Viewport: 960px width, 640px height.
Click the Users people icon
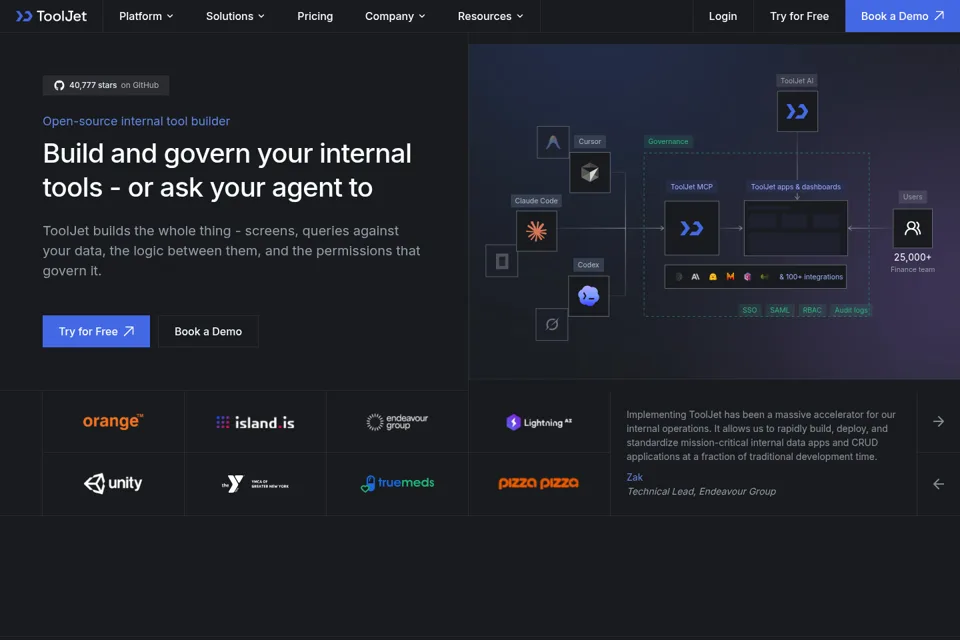(x=912, y=228)
